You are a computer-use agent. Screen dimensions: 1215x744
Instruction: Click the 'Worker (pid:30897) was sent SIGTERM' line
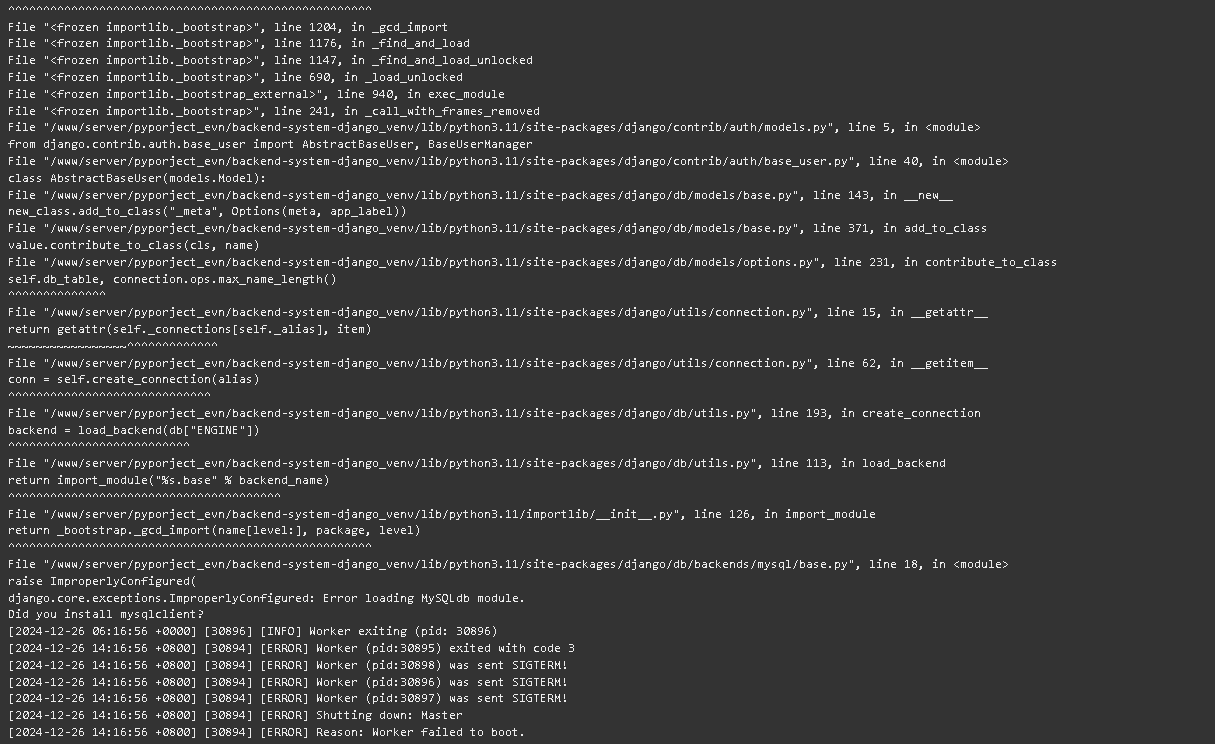(288, 698)
